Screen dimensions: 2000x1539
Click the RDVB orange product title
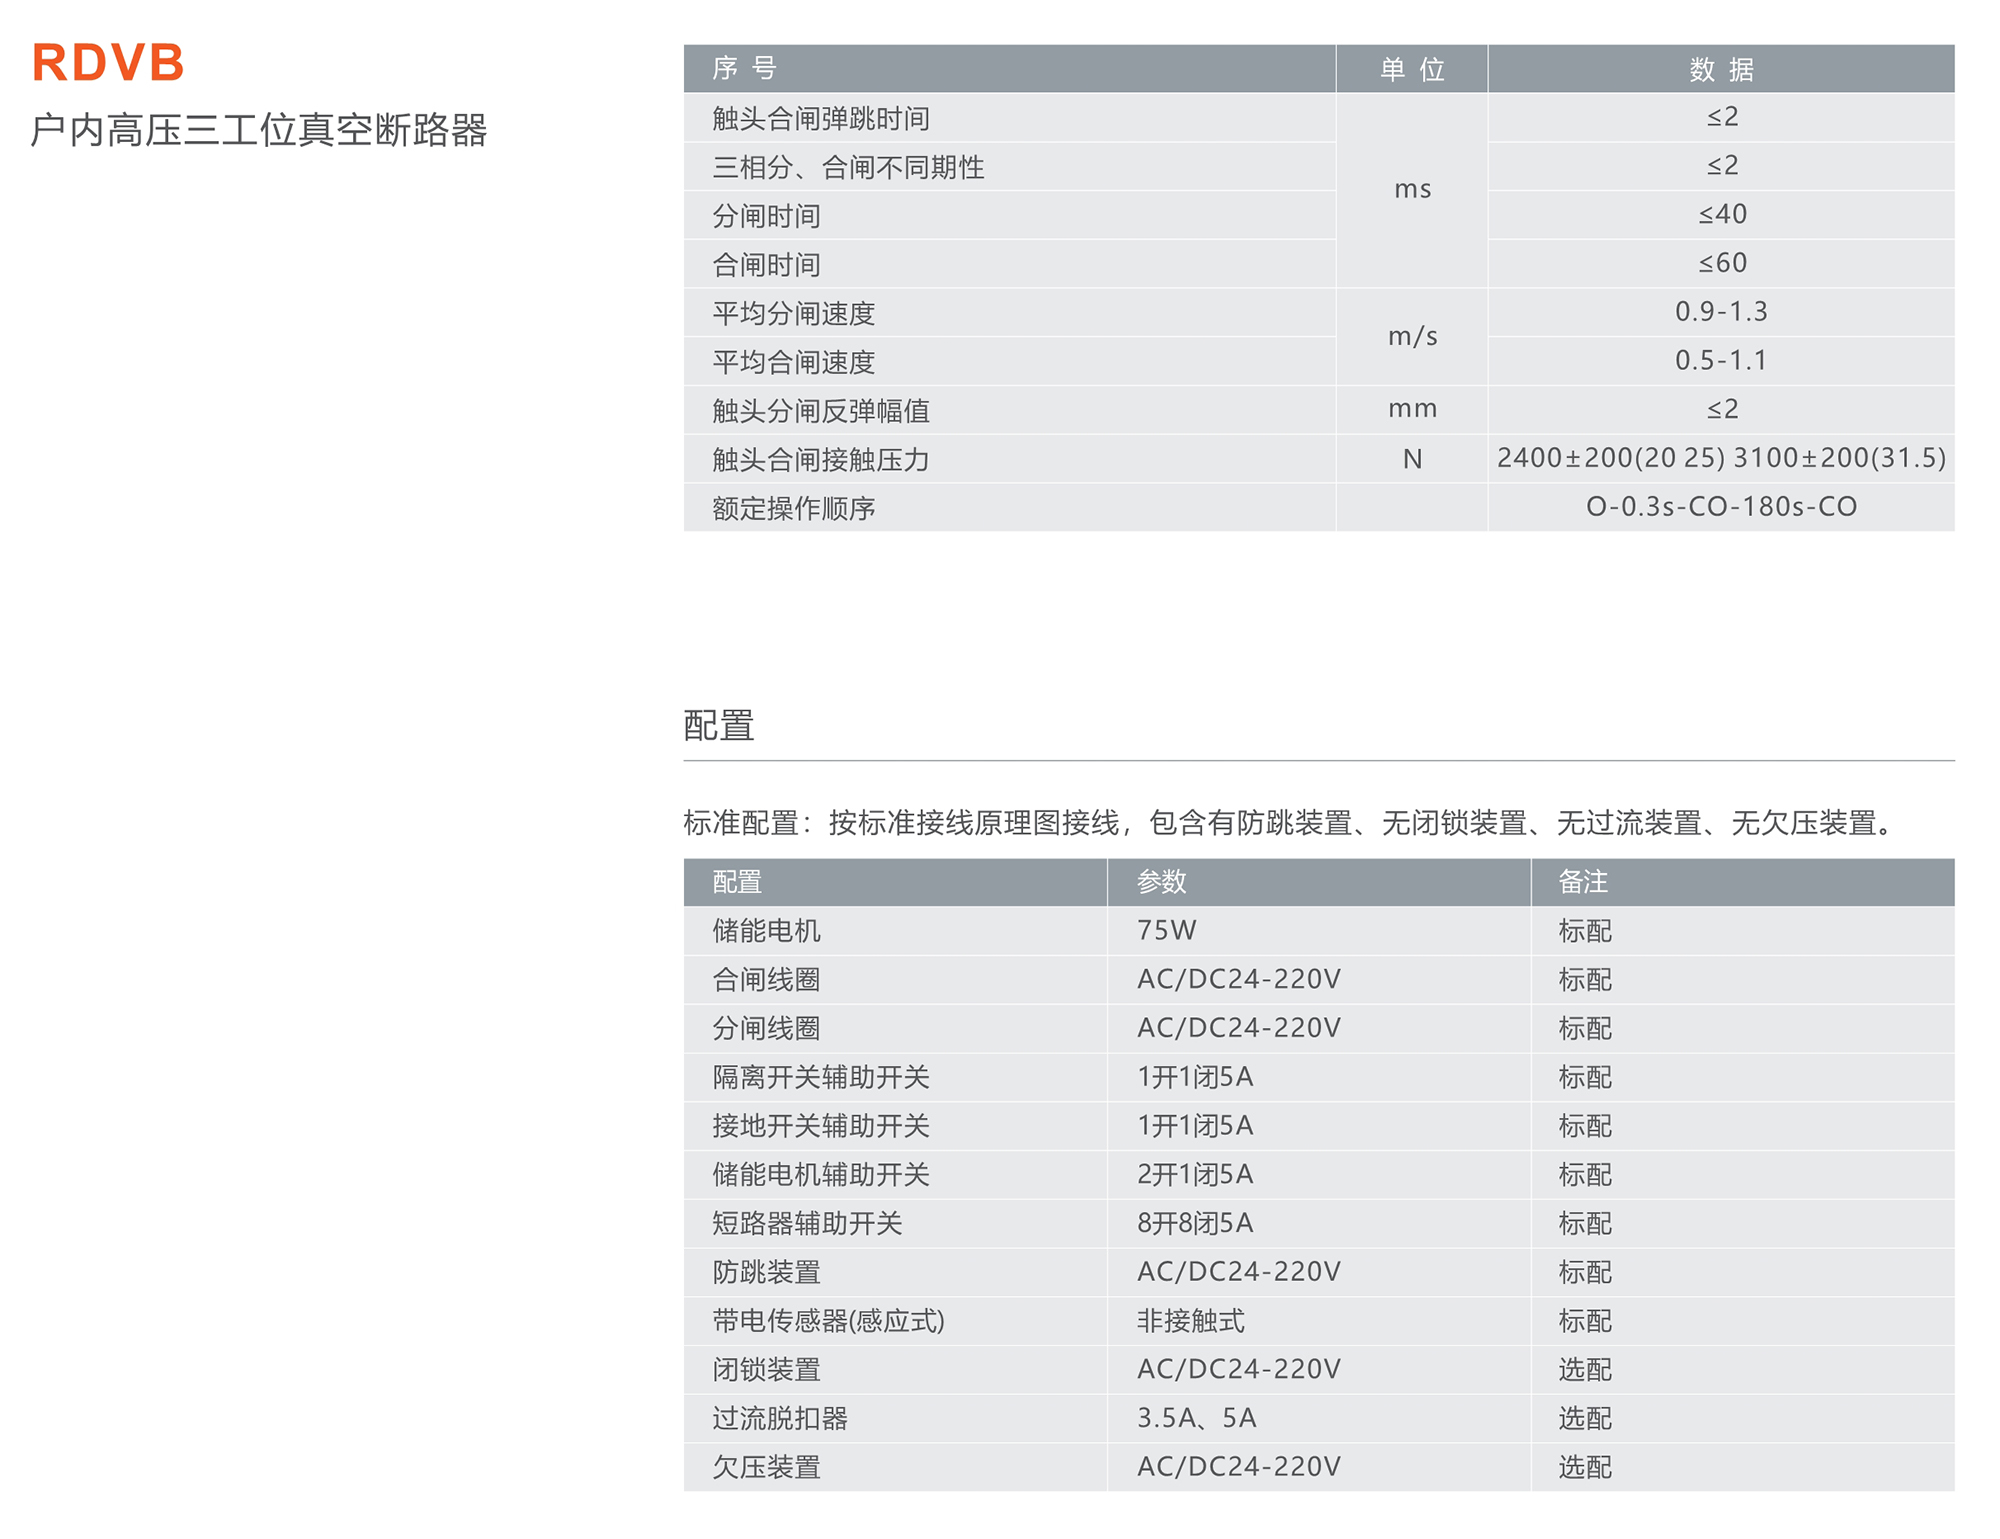108,62
